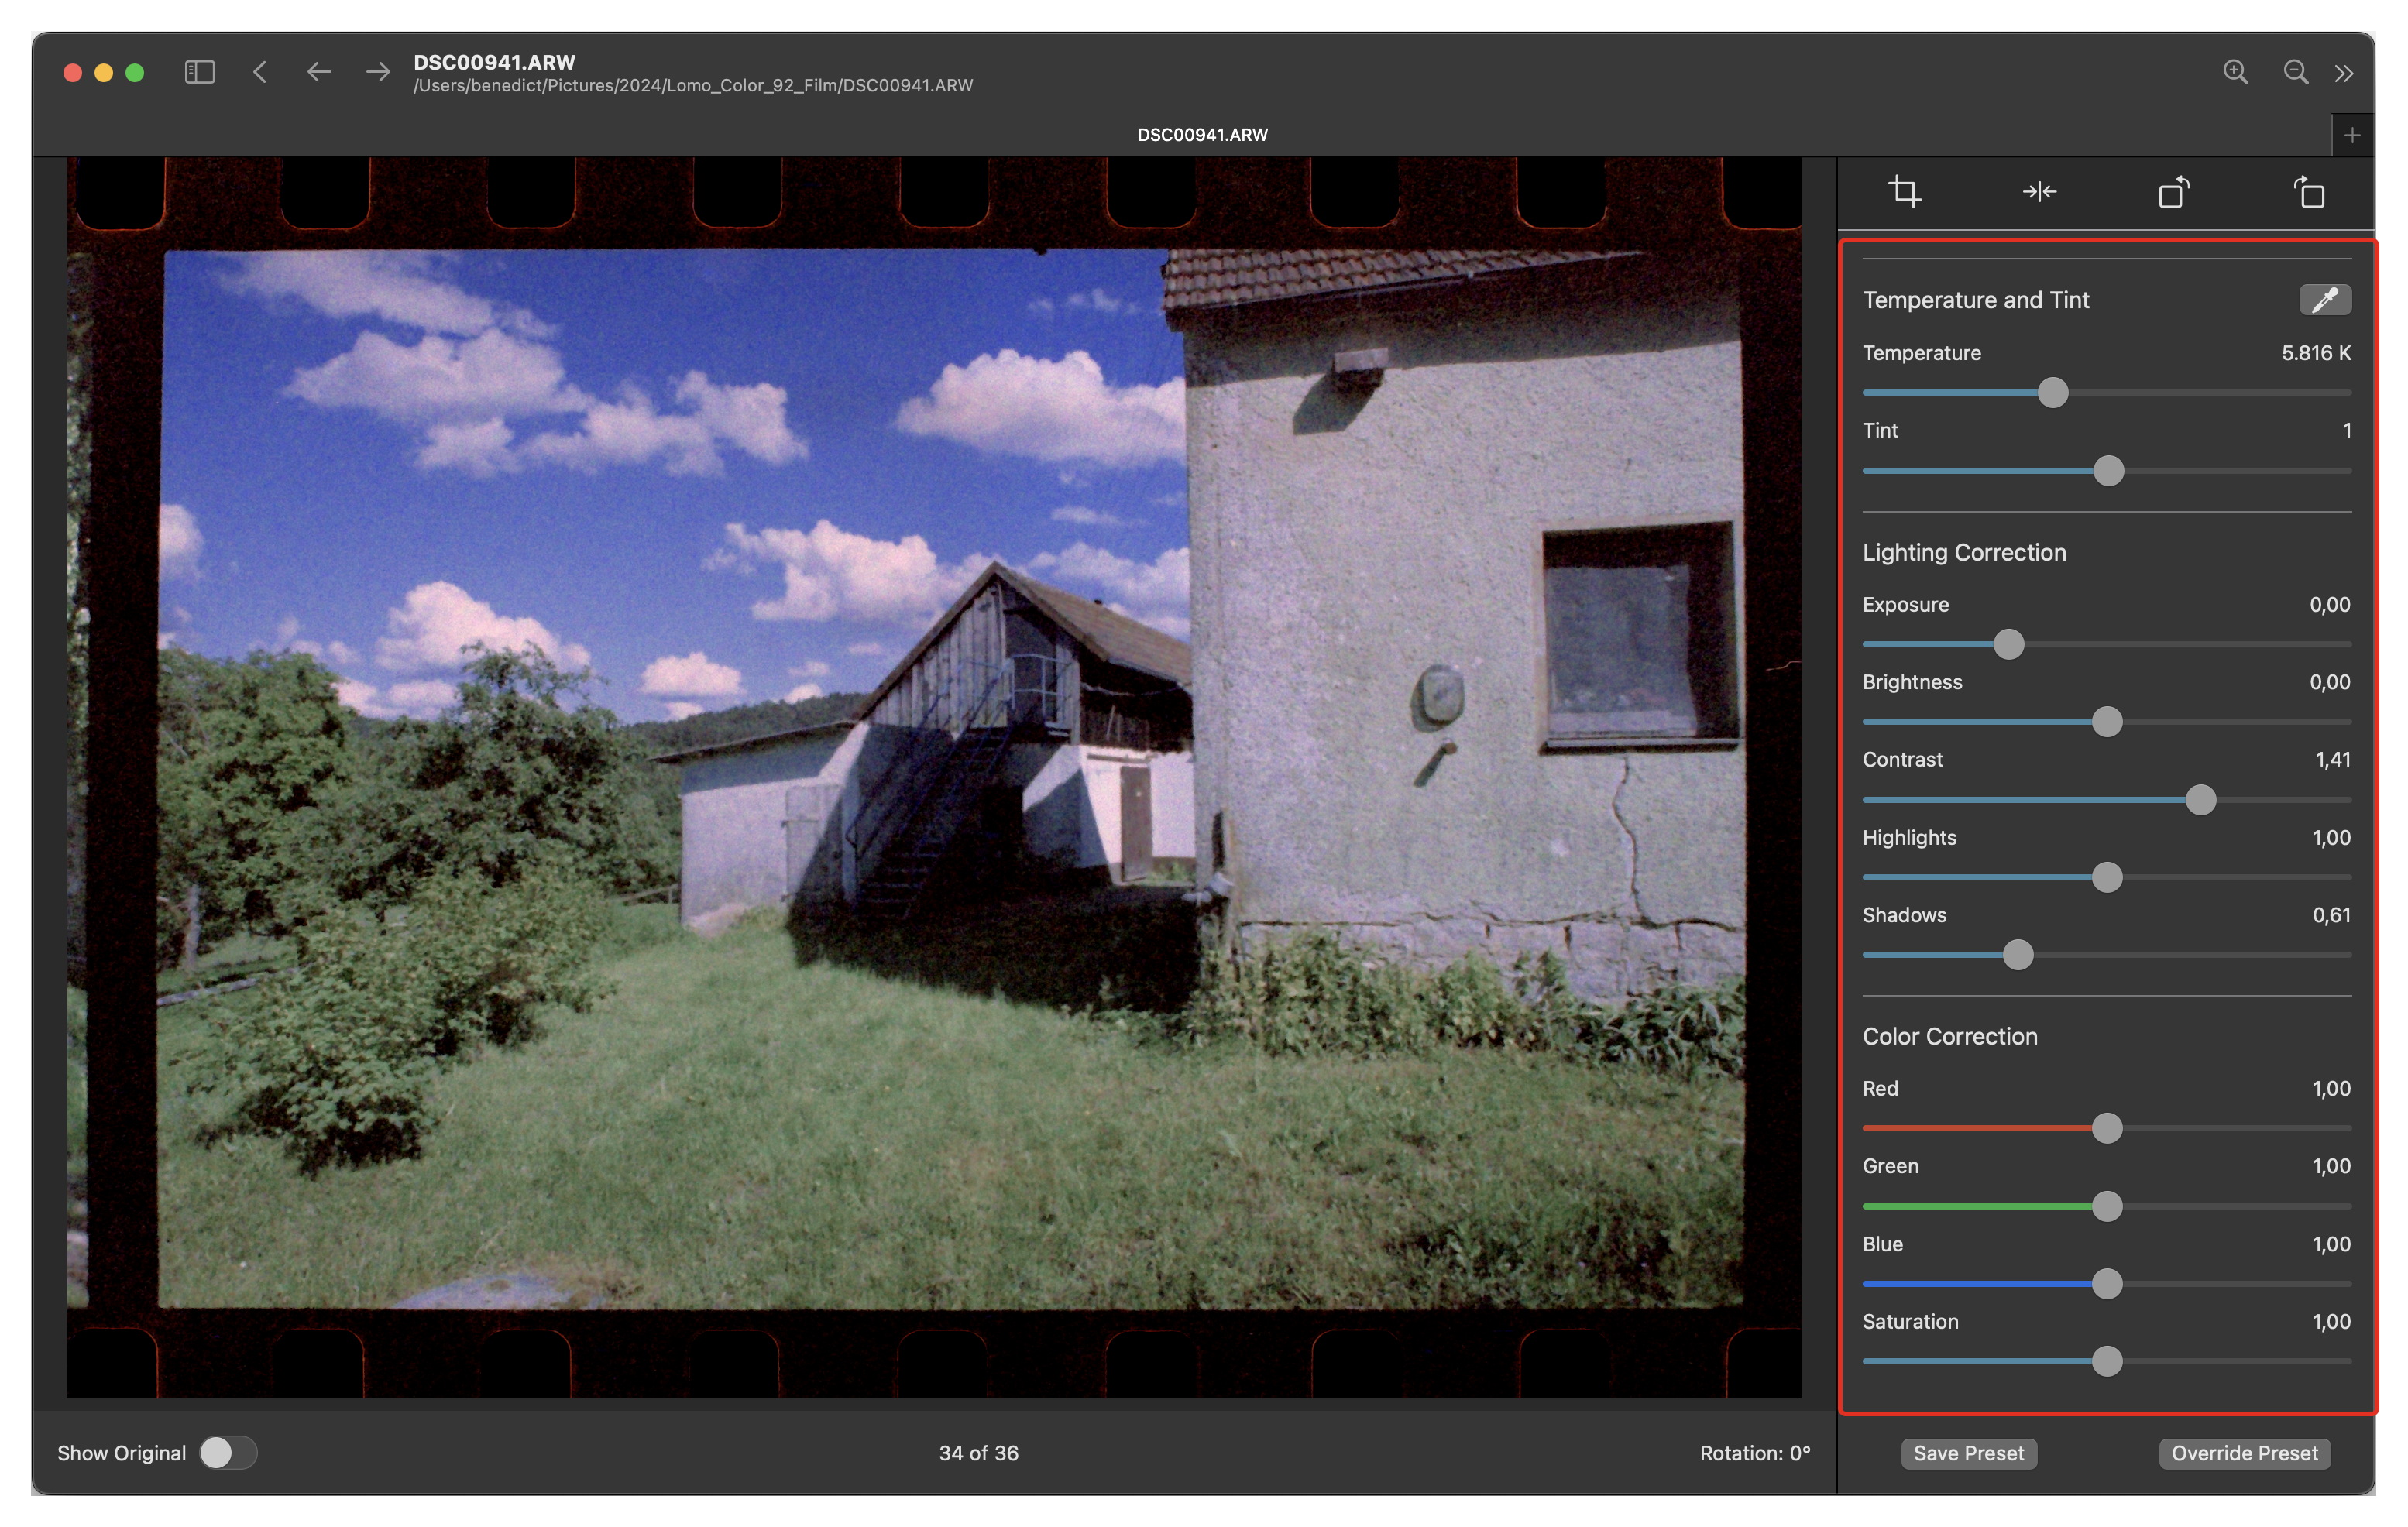2408x1527 pixels.
Task: Zoom in on the photo
Action: [x=2237, y=72]
